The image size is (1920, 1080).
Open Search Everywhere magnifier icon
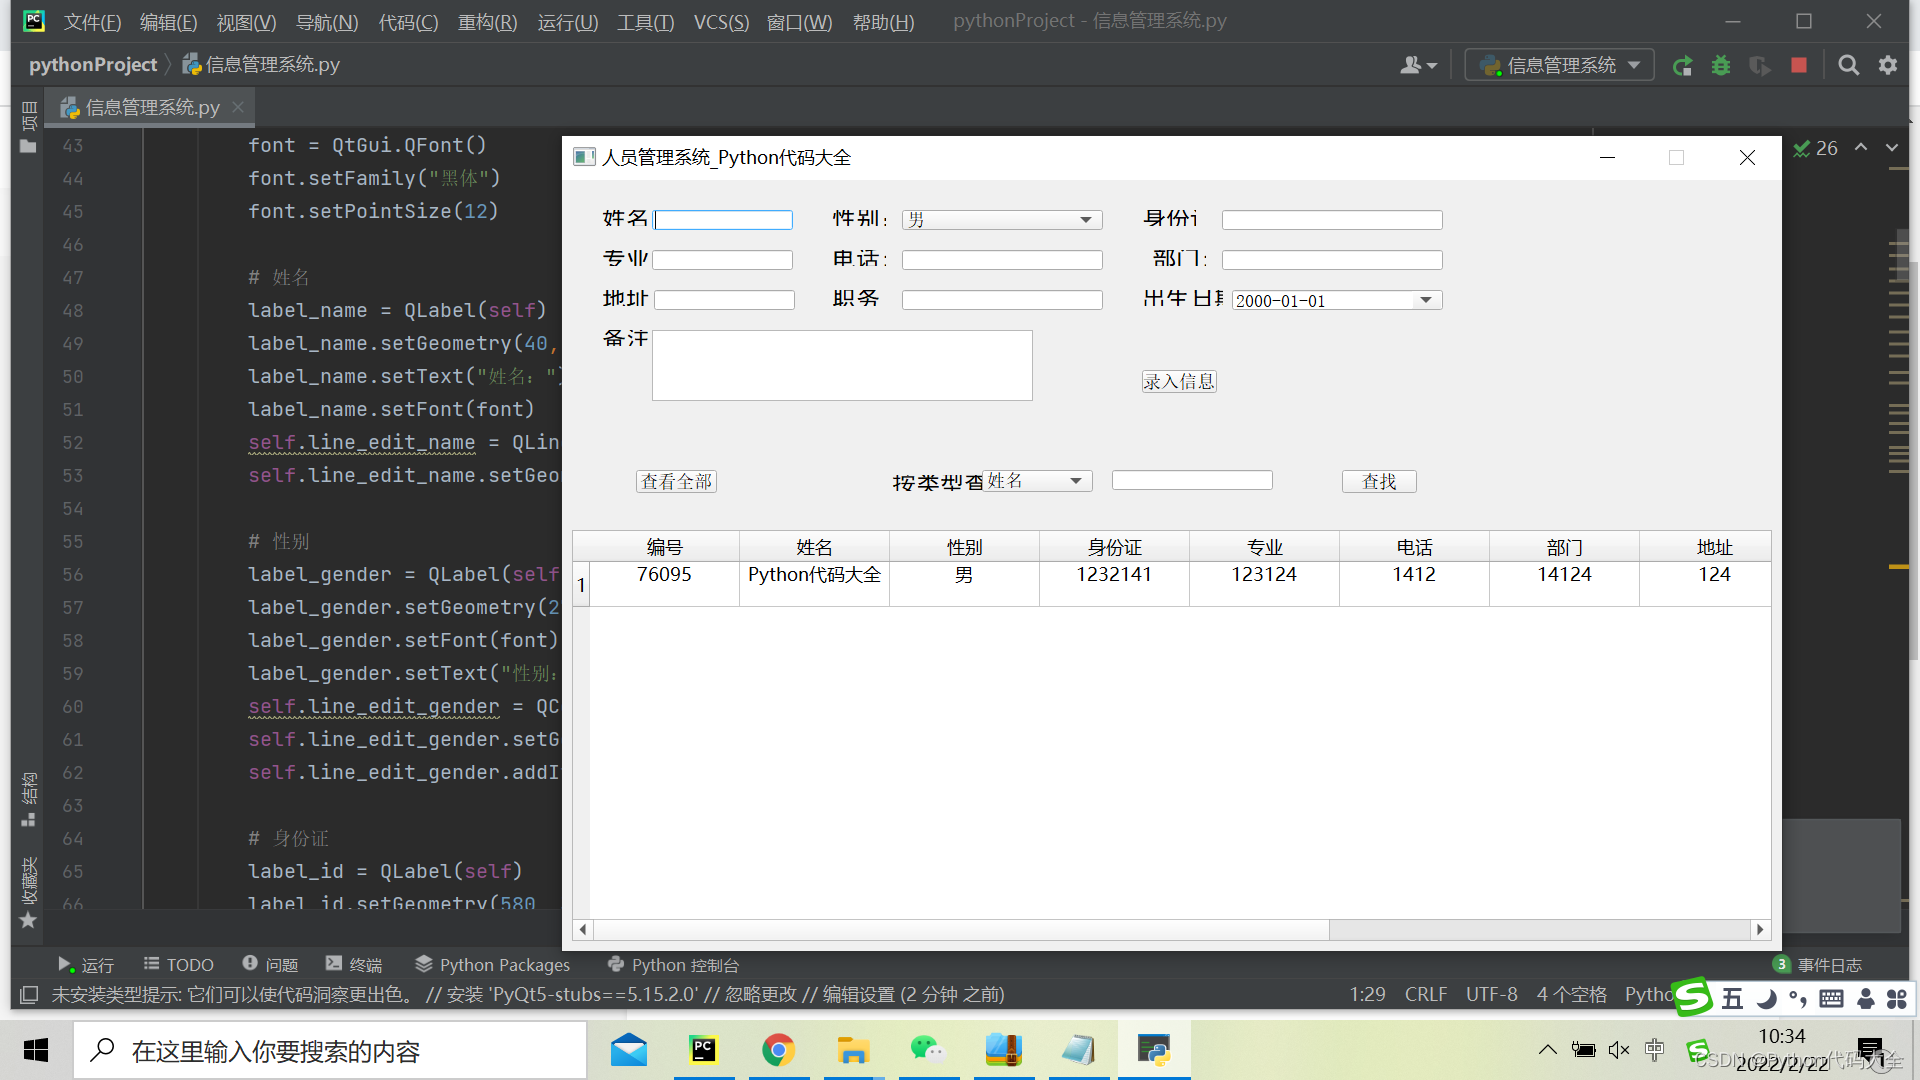coord(1848,65)
